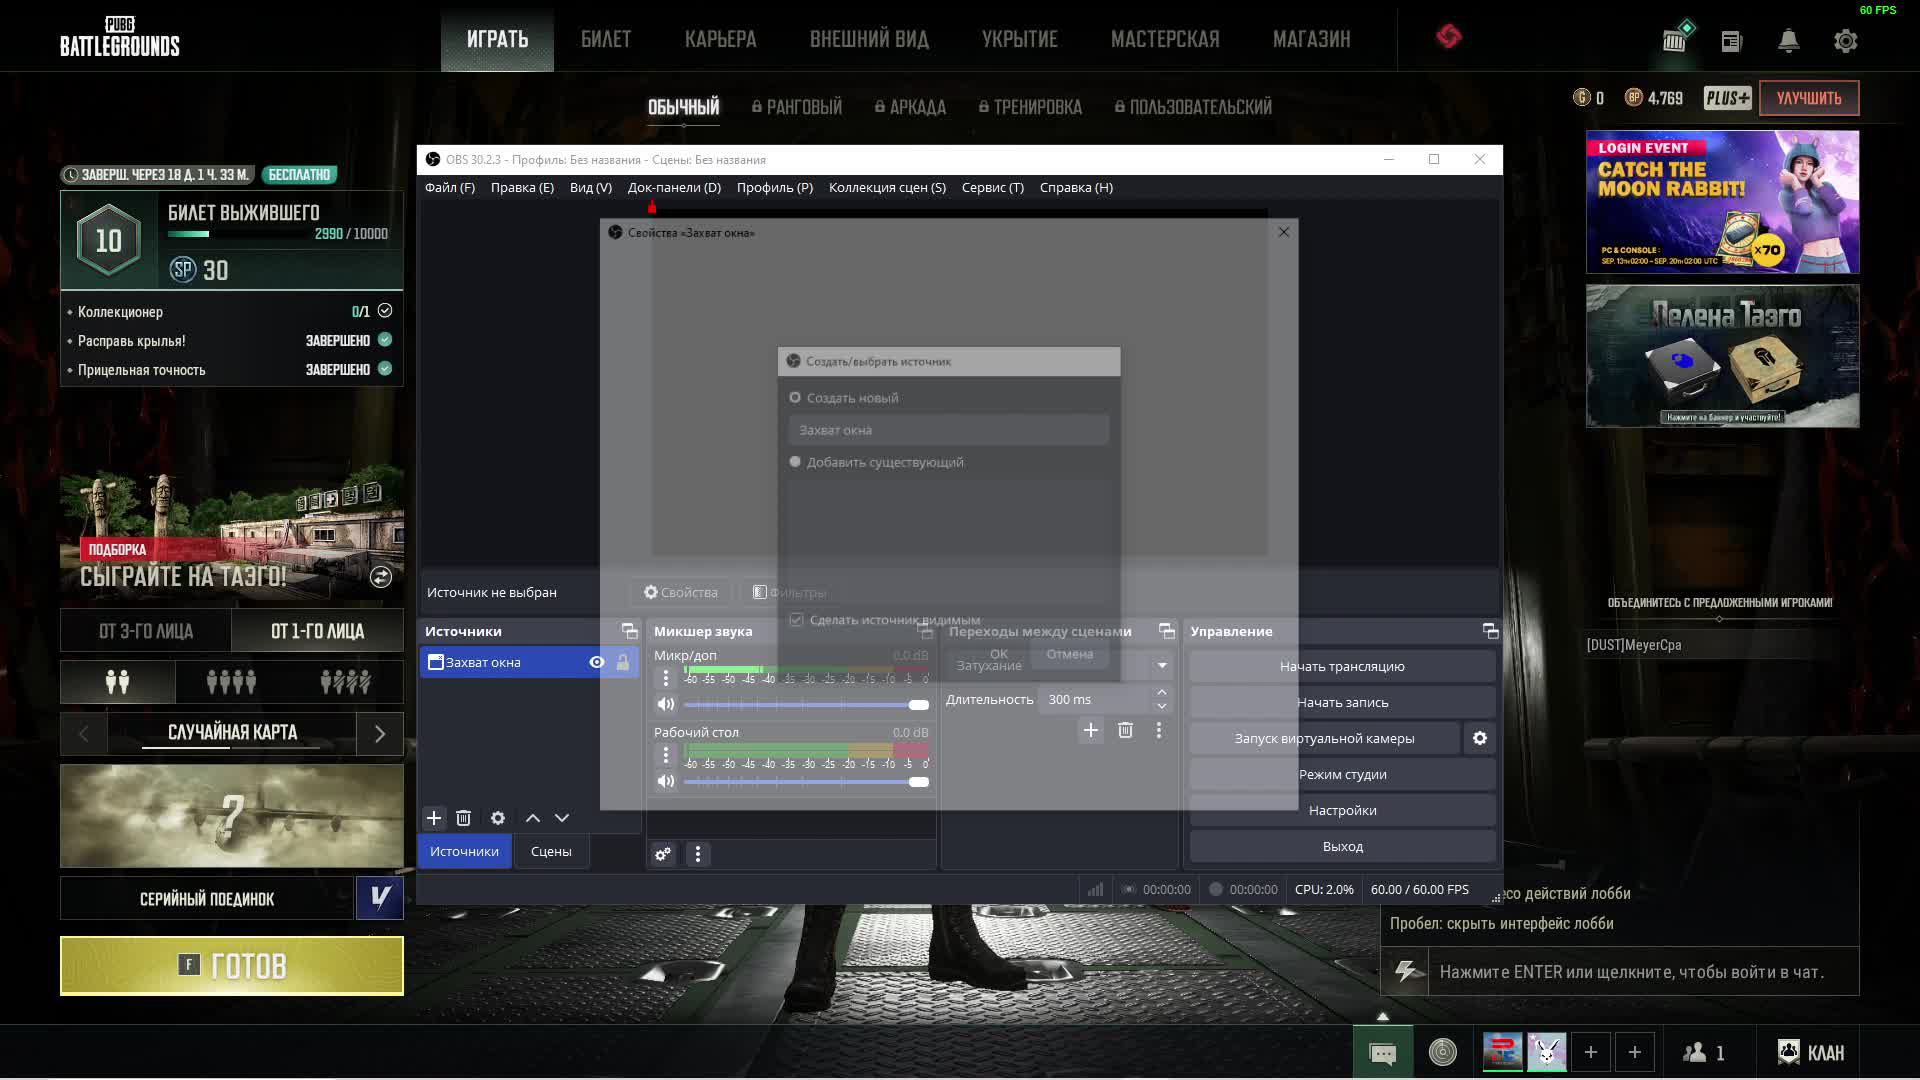Image resolution: width=1920 pixels, height=1080 pixels.
Task: Open Микр/доп channel options menu
Action: (666, 678)
